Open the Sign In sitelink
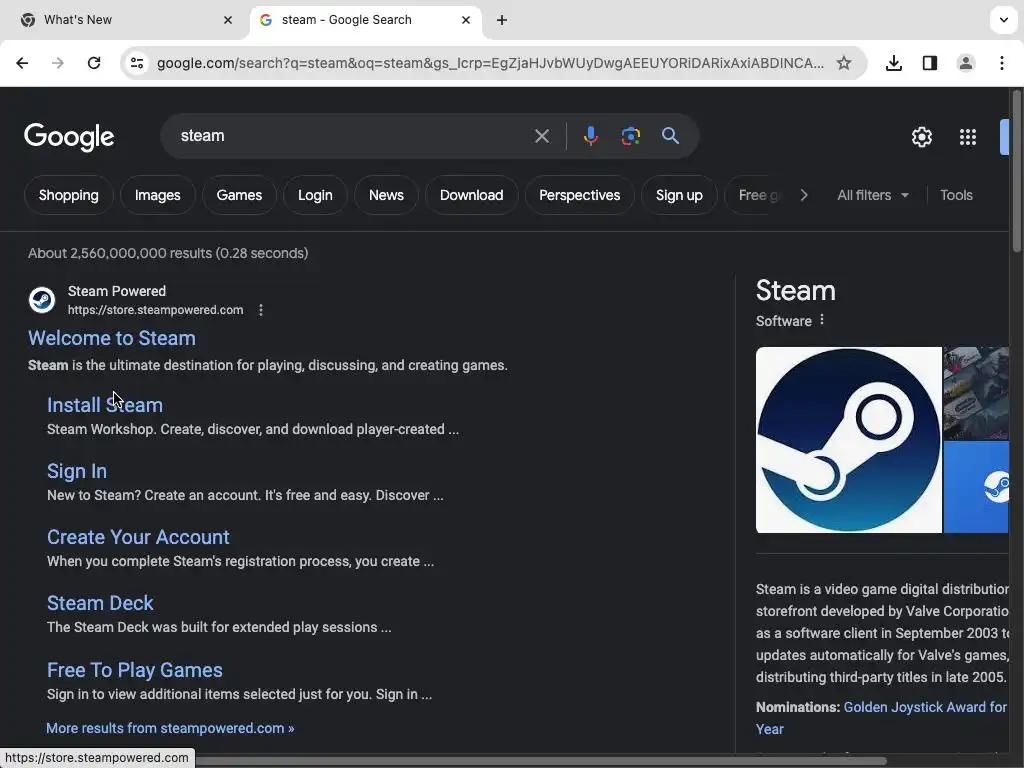Viewport: 1024px width, 768px height. [x=76, y=471]
